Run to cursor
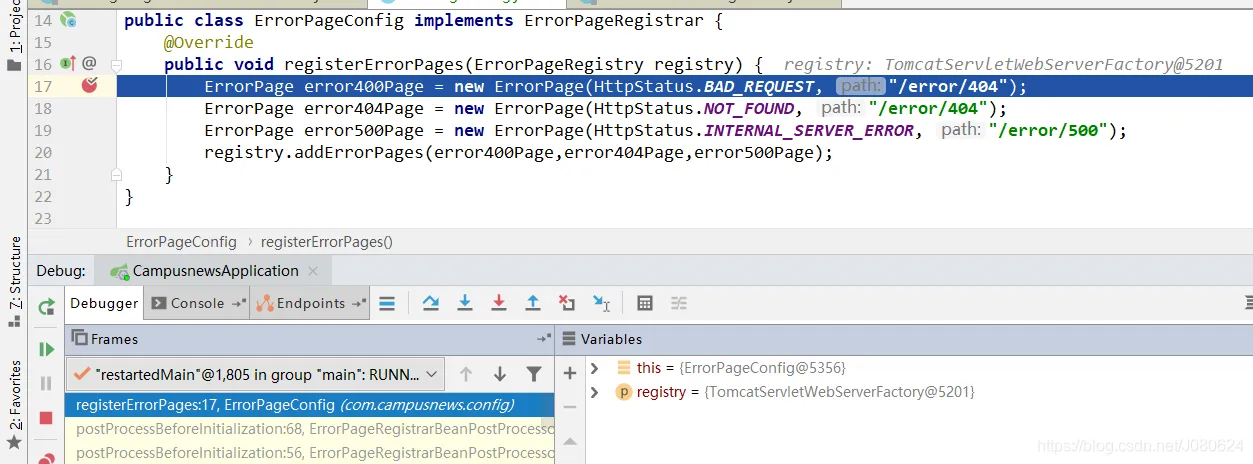This screenshot has height=464, width=1253. click(601, 303)
